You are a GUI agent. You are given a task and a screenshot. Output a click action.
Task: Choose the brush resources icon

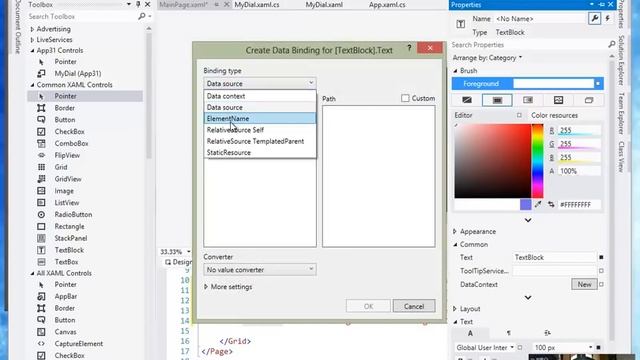[x=589, y=100]
